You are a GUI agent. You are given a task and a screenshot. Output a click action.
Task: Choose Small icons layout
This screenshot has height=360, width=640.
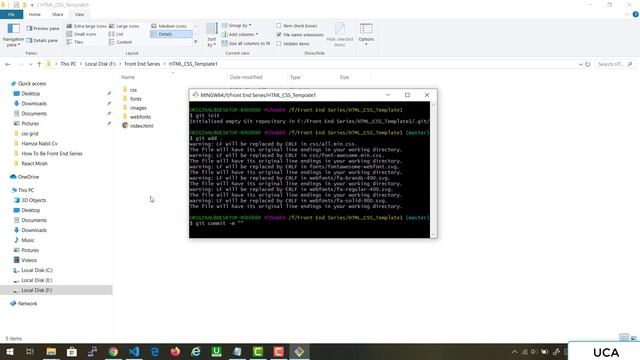pos(82,34)
